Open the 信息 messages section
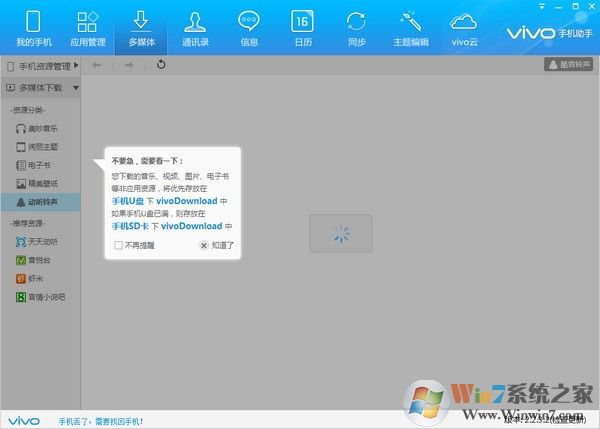The image size is (600, 429). [248, 29]
